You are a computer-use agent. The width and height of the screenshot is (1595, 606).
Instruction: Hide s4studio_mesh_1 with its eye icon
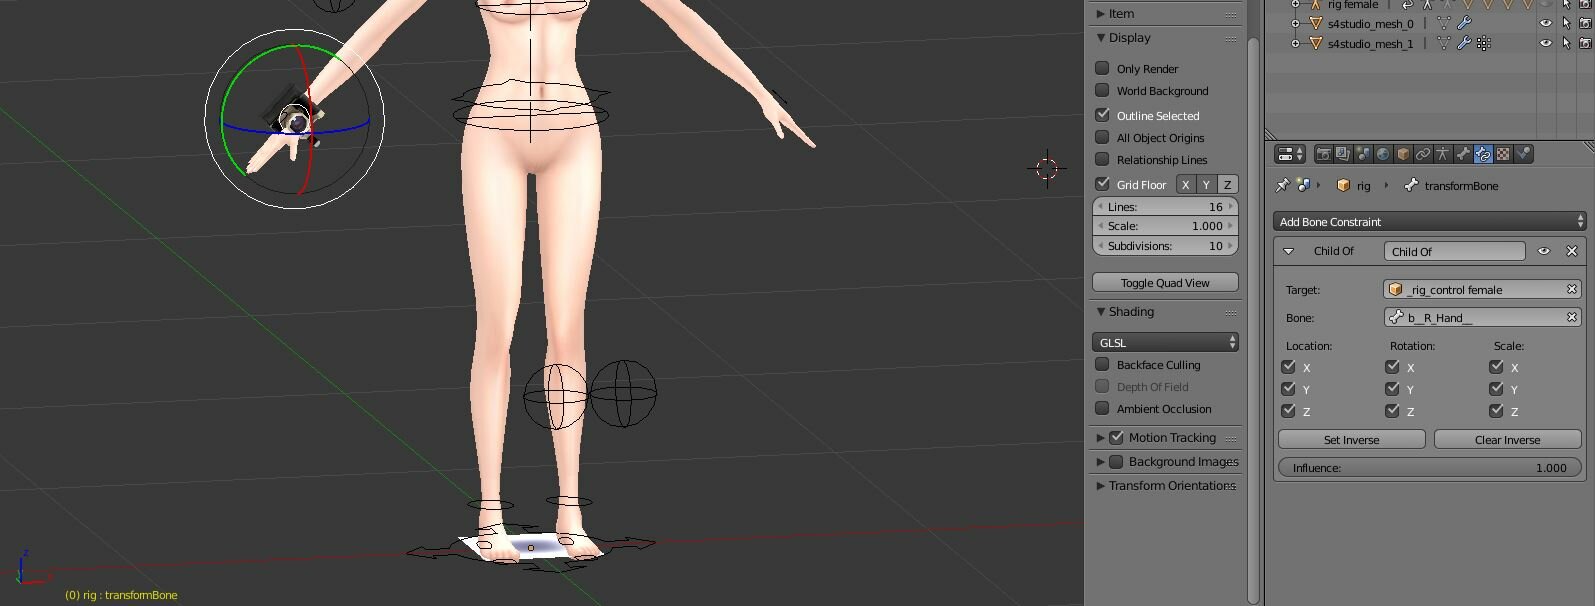[1546, 43]
